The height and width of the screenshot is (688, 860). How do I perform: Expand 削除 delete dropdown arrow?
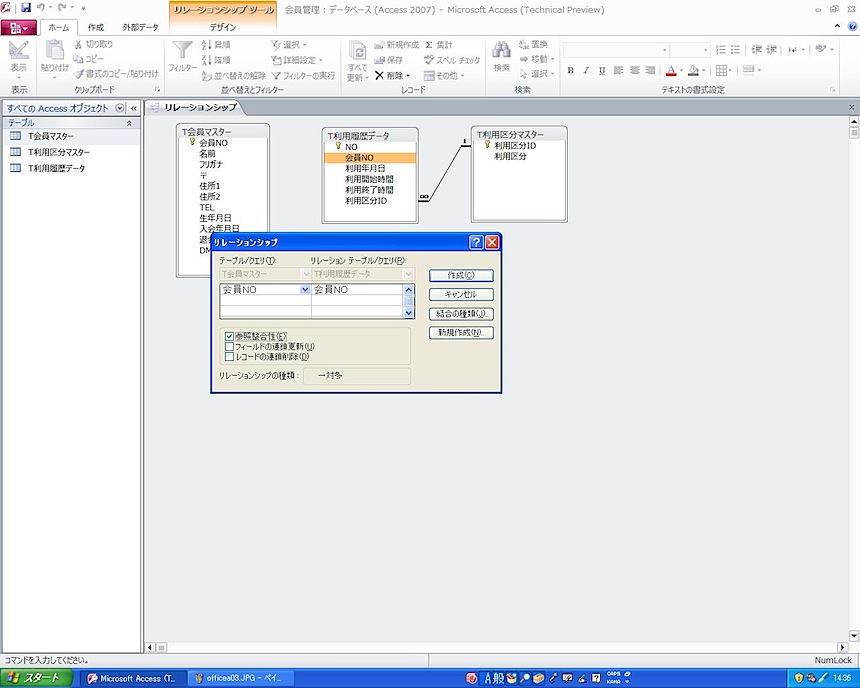tap(409, 76)
